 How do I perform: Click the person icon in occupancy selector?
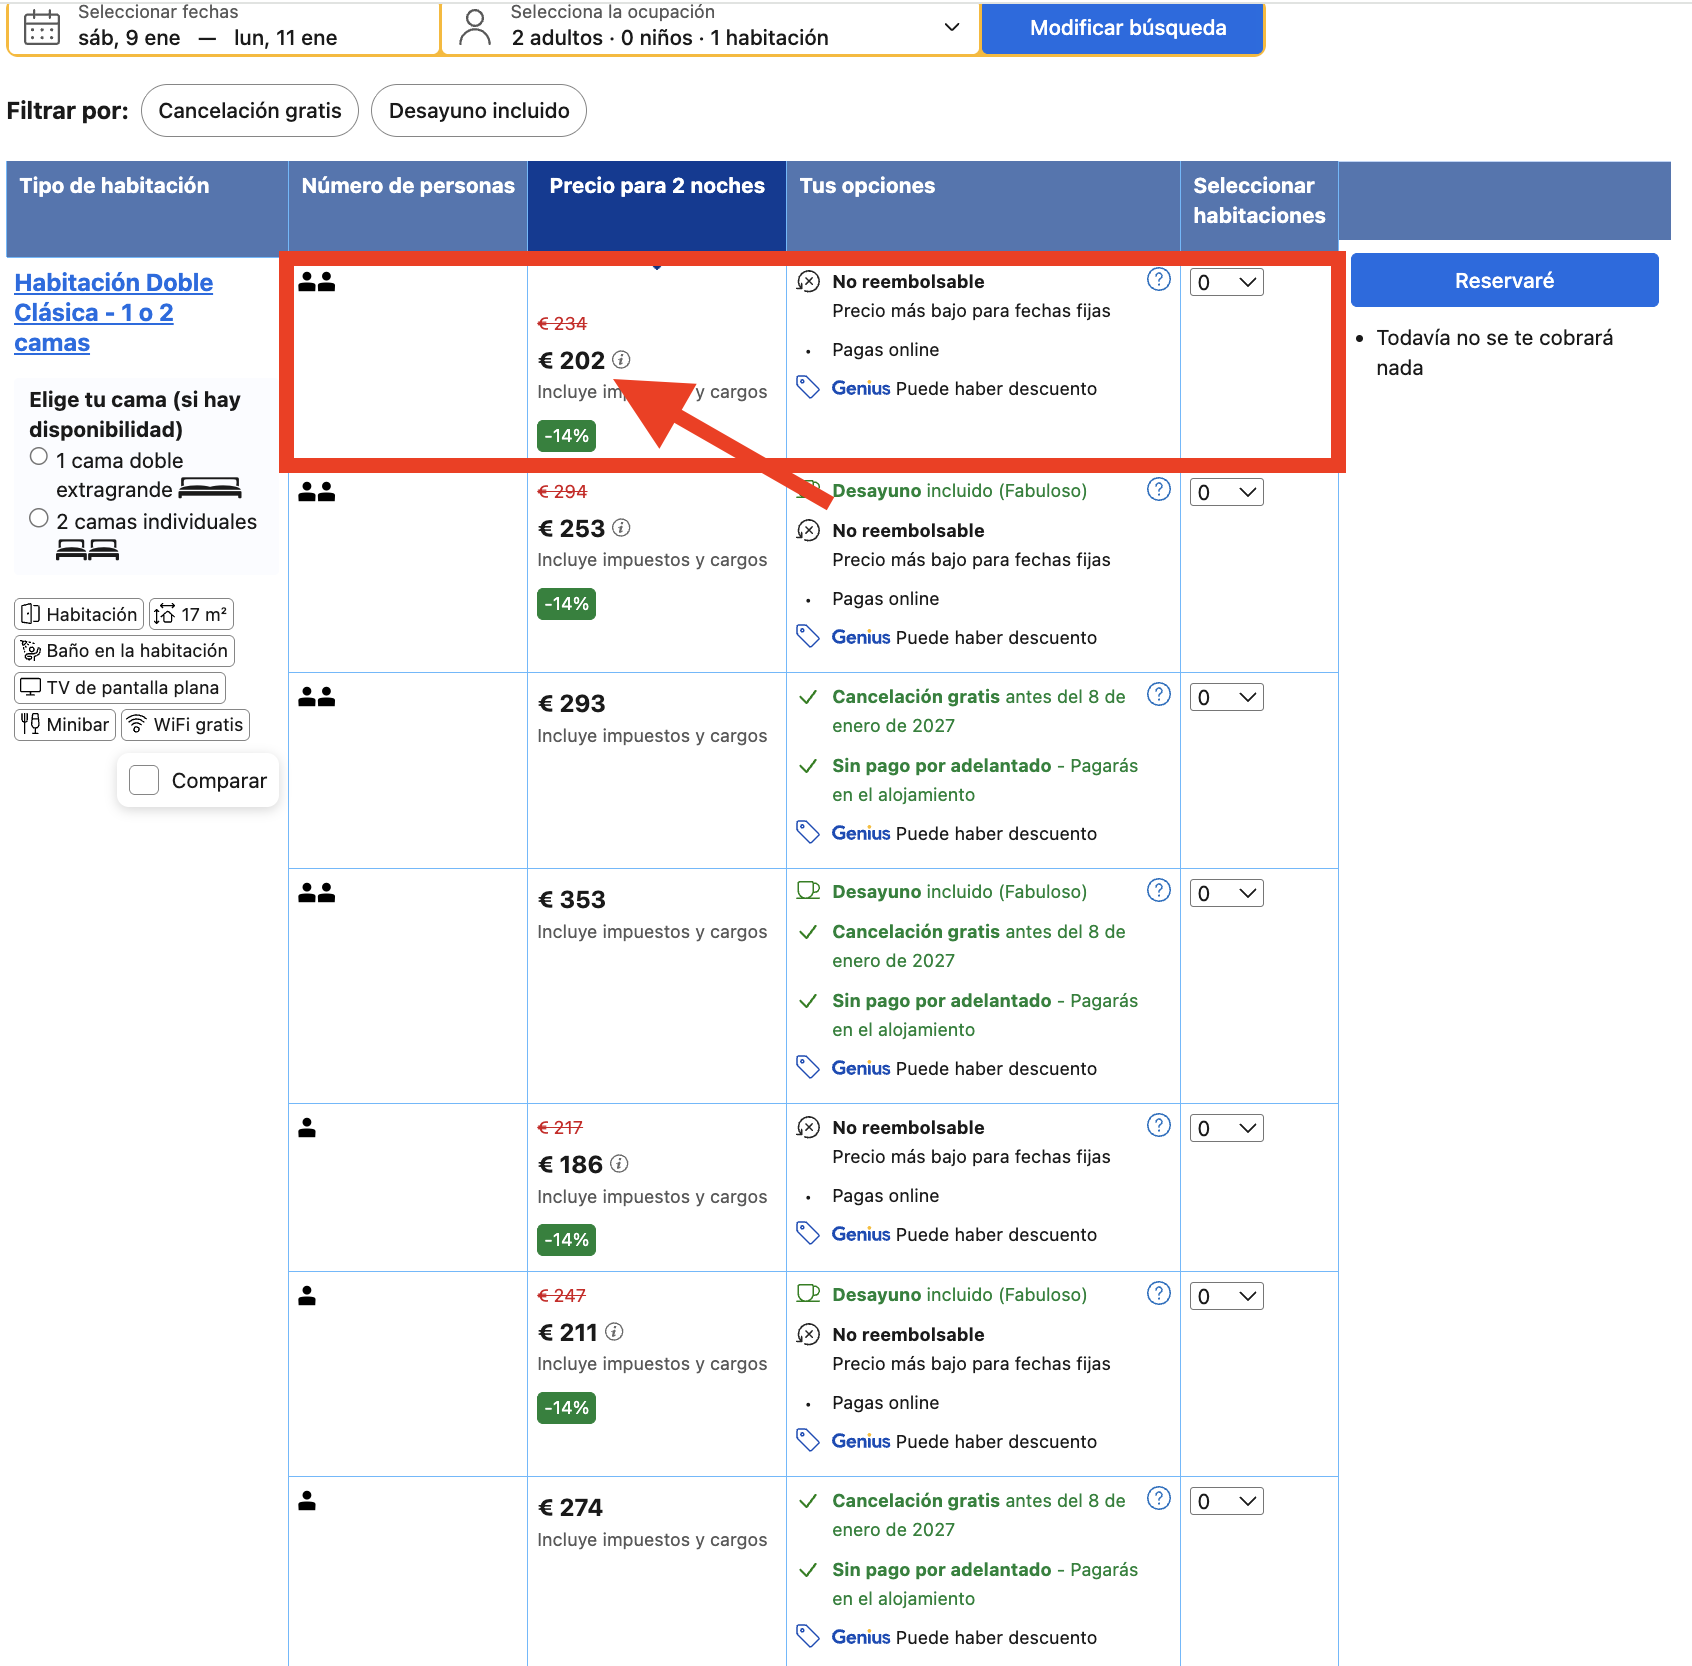(x=475, y=27)
